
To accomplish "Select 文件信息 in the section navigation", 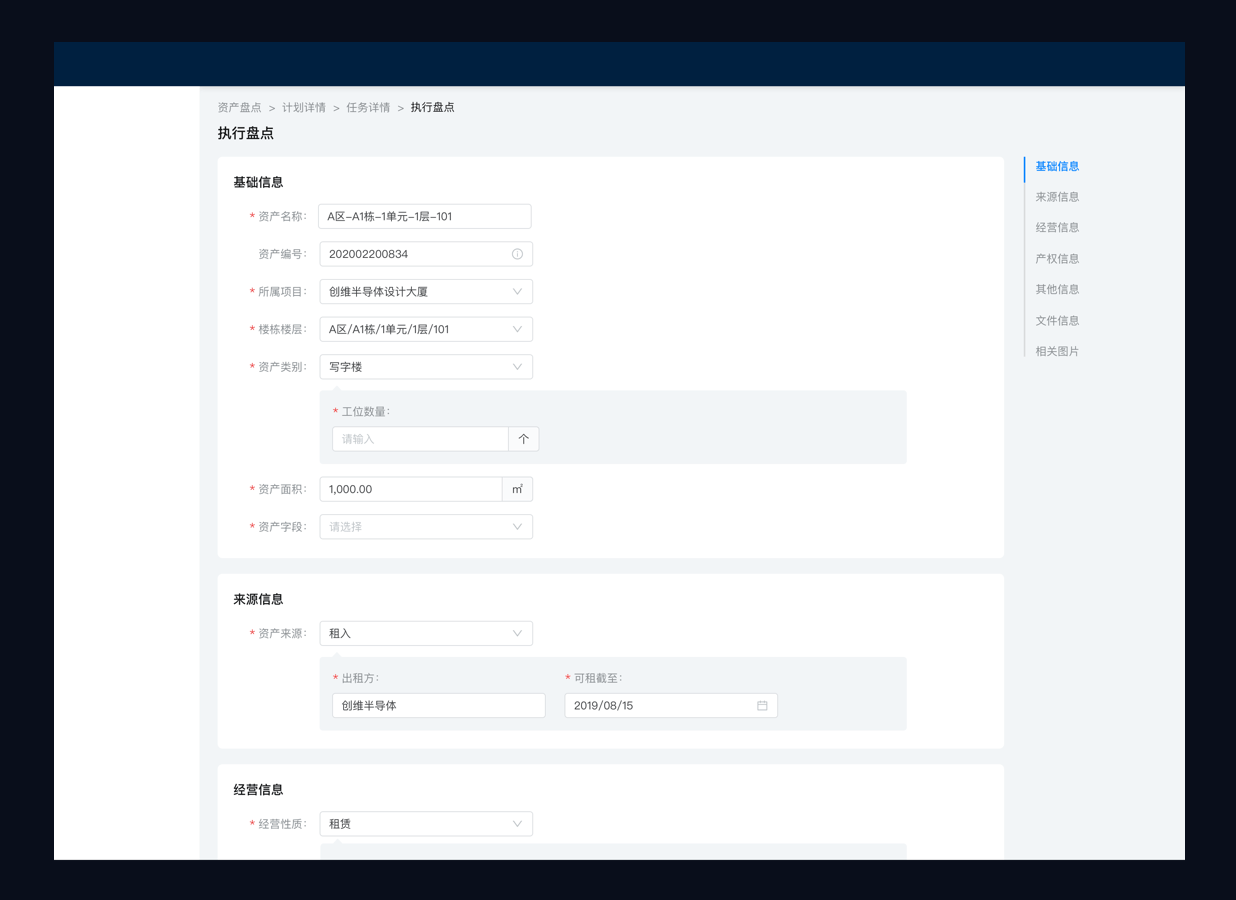I will 1057,320.
